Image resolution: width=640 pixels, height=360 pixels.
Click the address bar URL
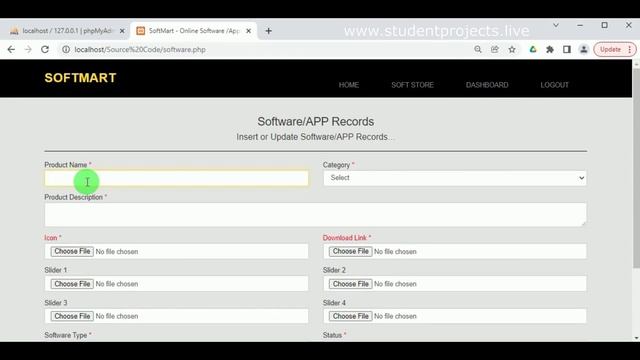140,49
